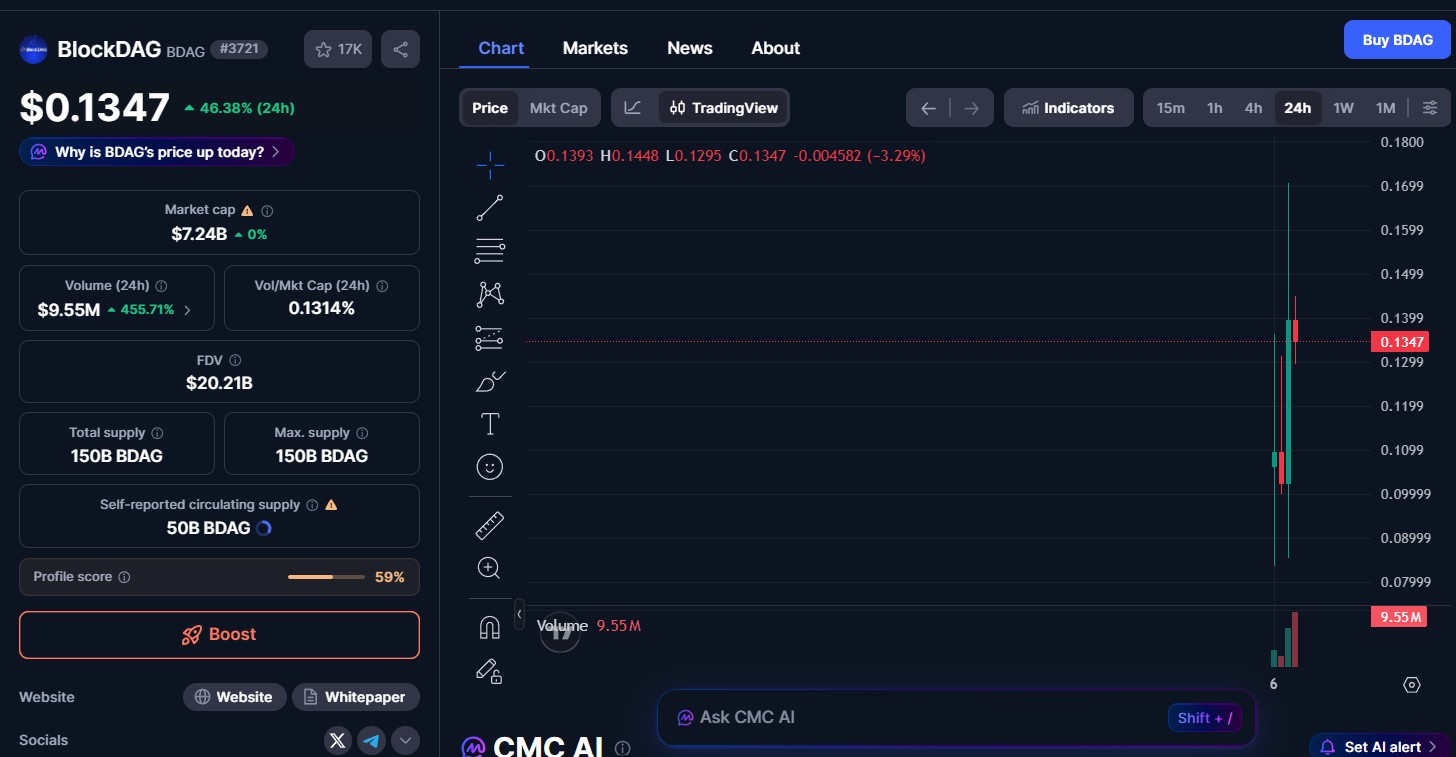The image size is (1456, 757).
Task: Select the text annotation tool
Action: point(489,423)
